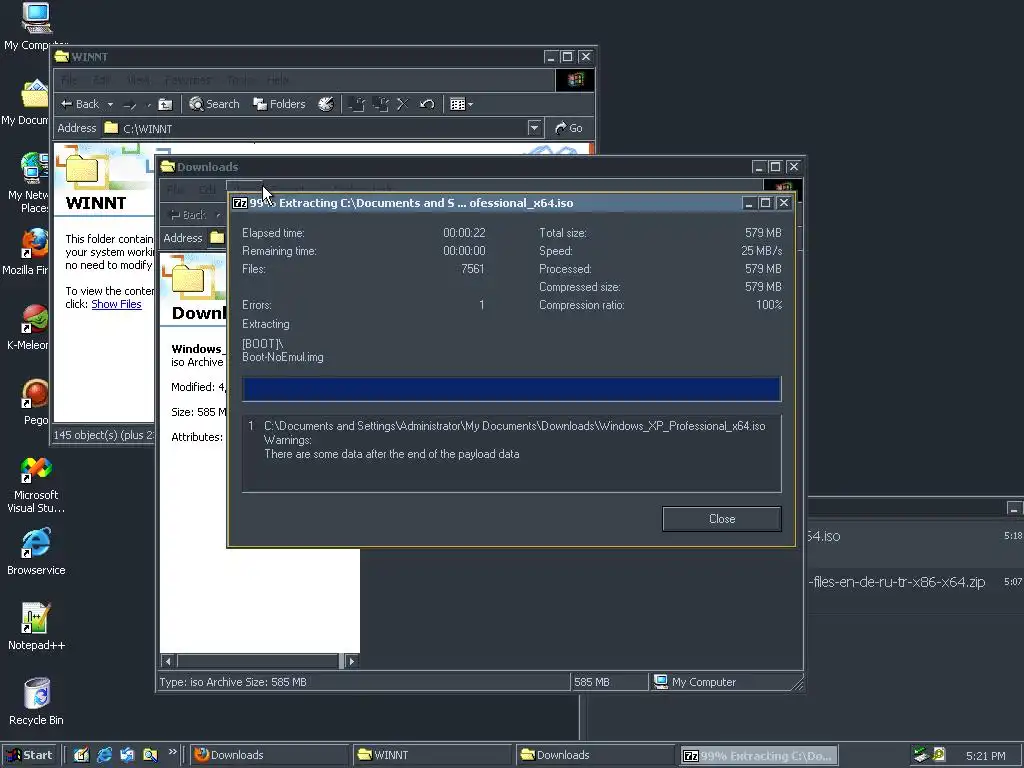Click zip file entry in background download list
1024x768 pixels.
(916, 583)
